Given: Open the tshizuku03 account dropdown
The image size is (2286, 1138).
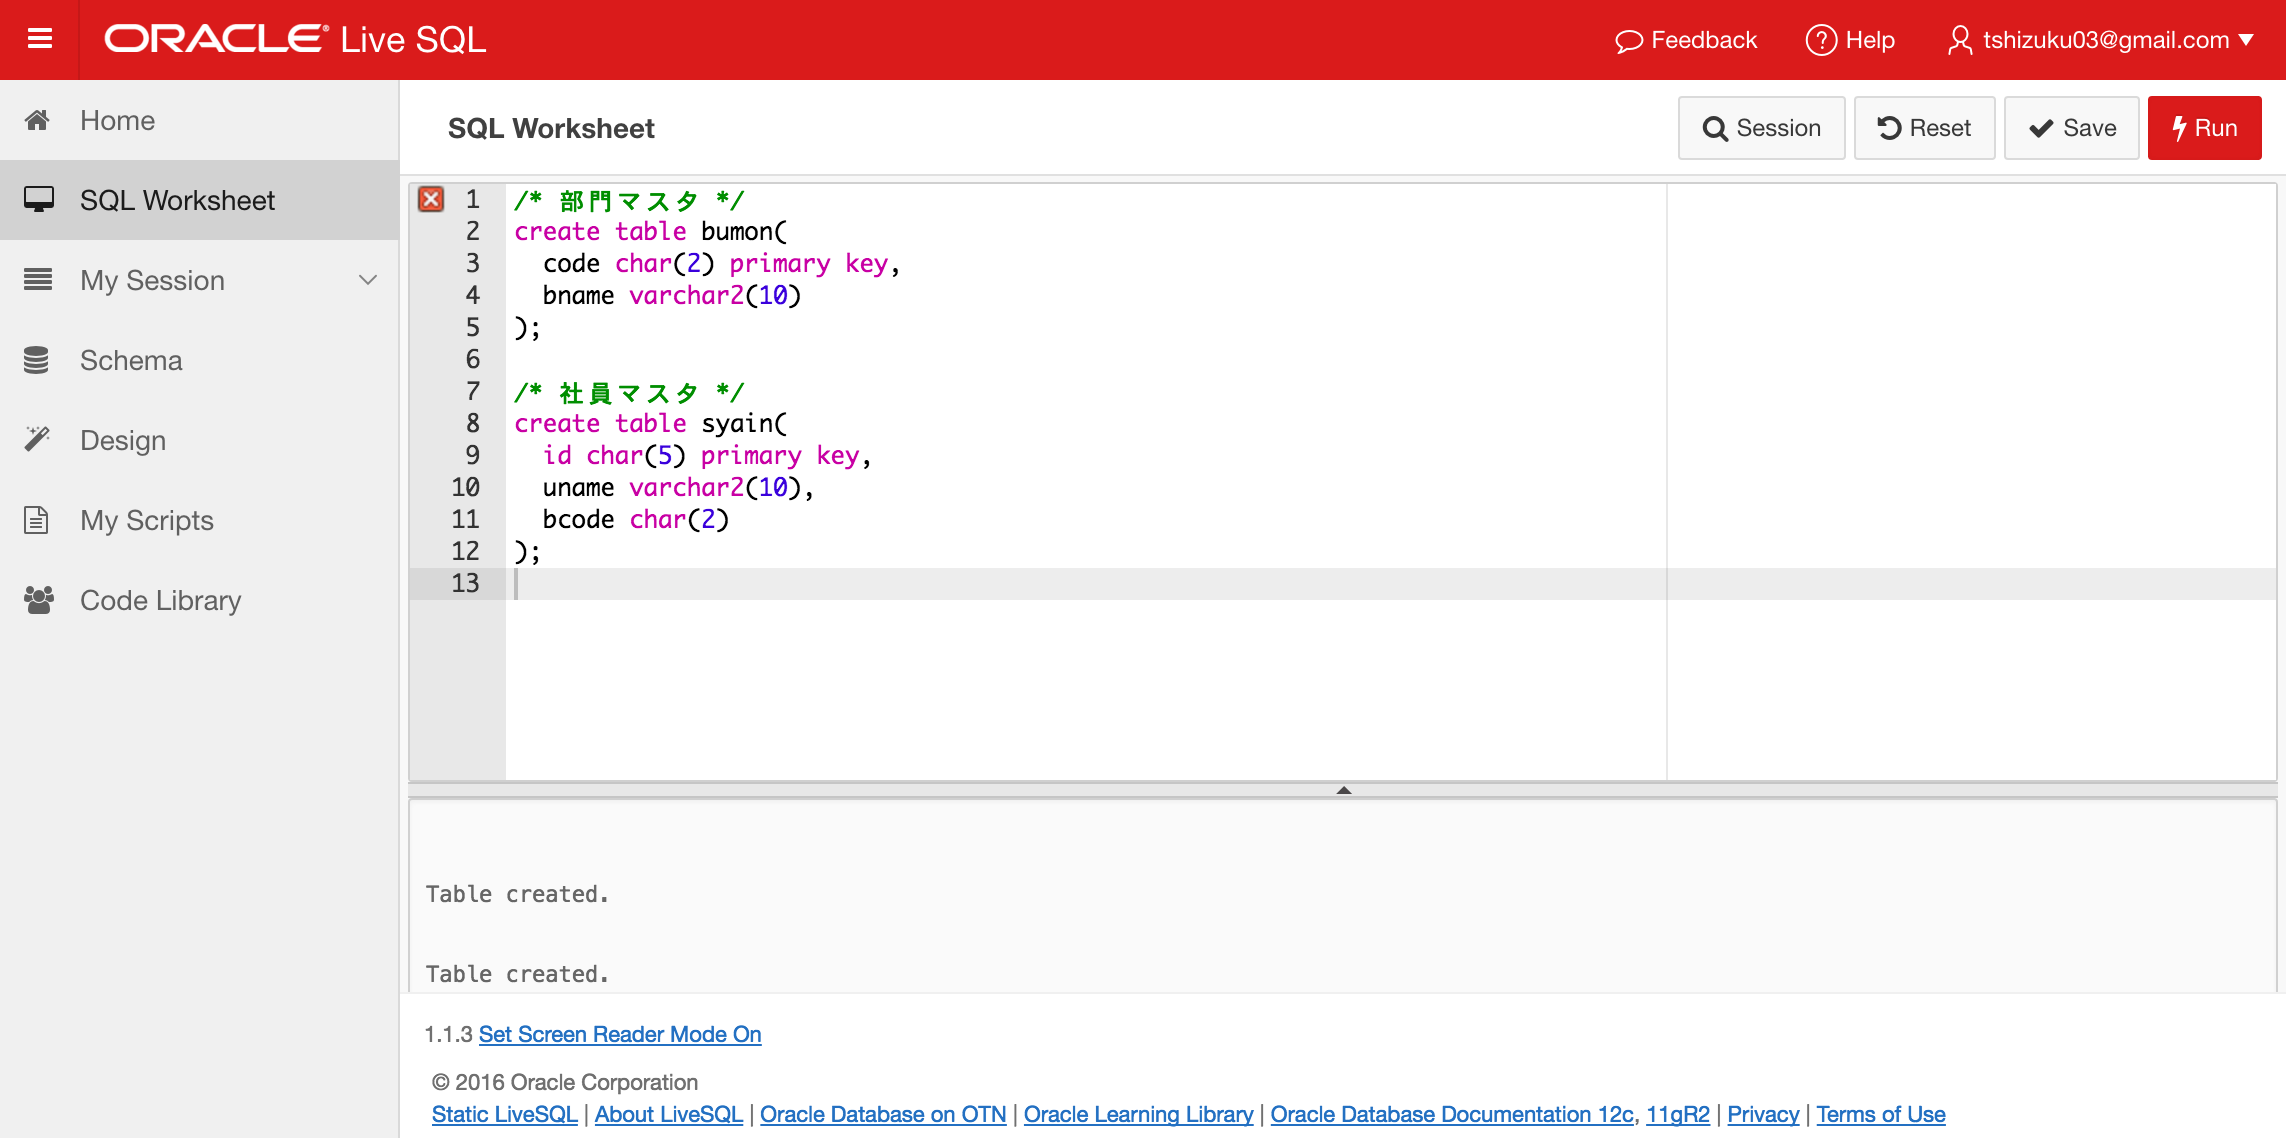Looking at the screenshot, I should [x=2102, y=40].
